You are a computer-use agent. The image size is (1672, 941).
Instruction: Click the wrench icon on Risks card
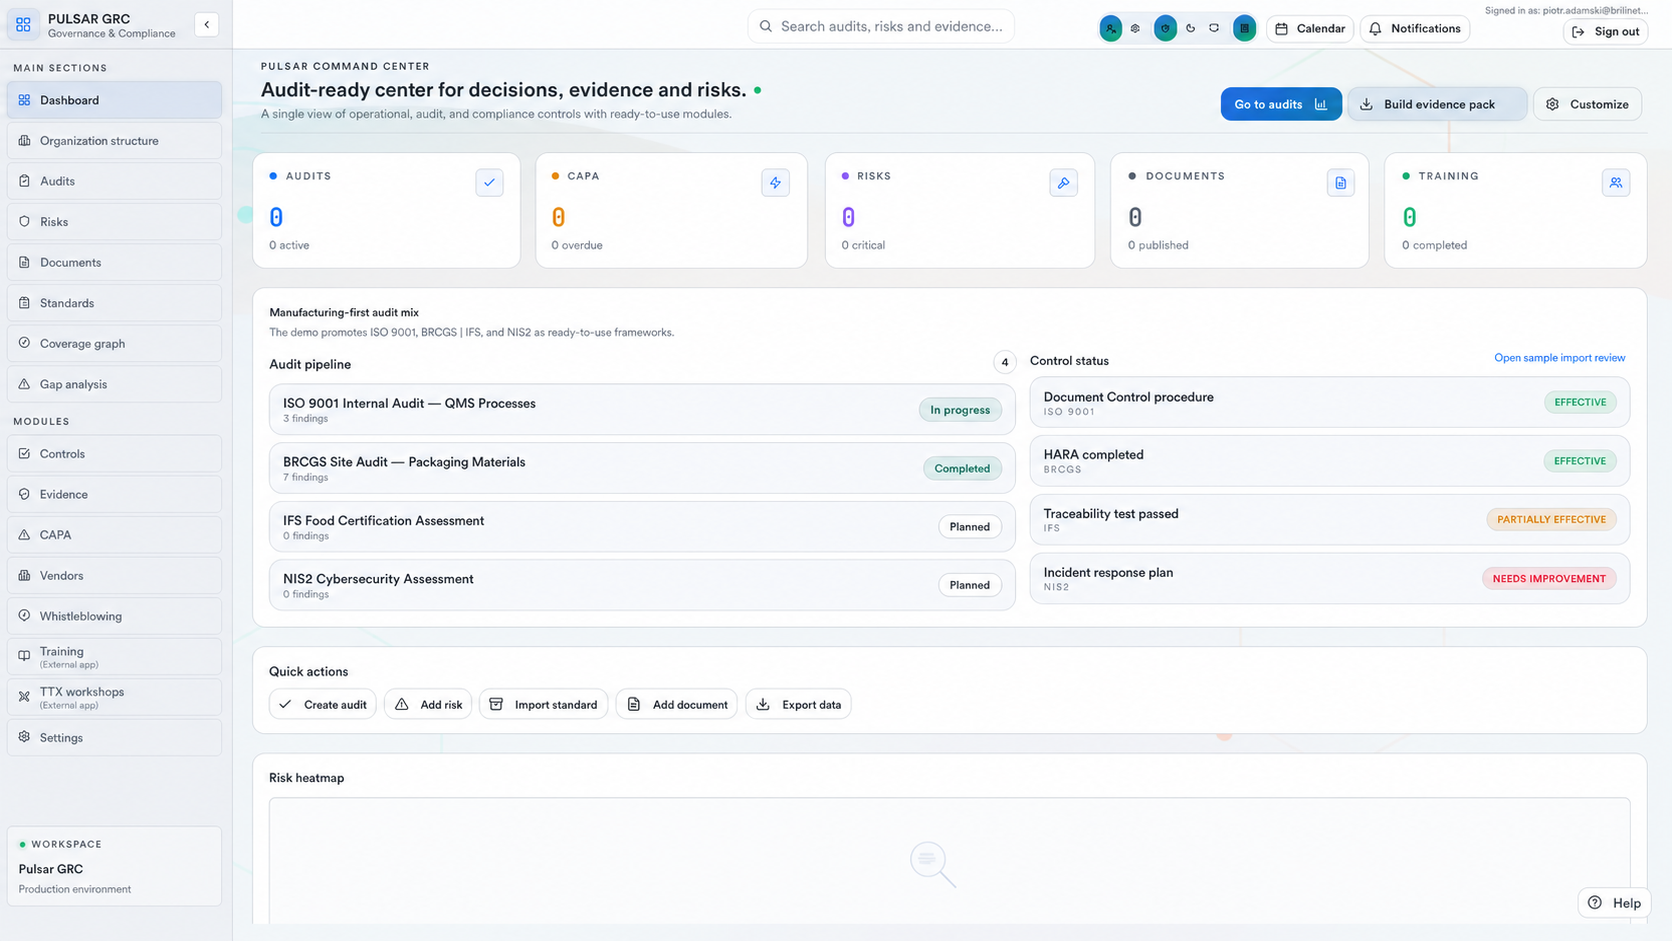(1063, 182)
